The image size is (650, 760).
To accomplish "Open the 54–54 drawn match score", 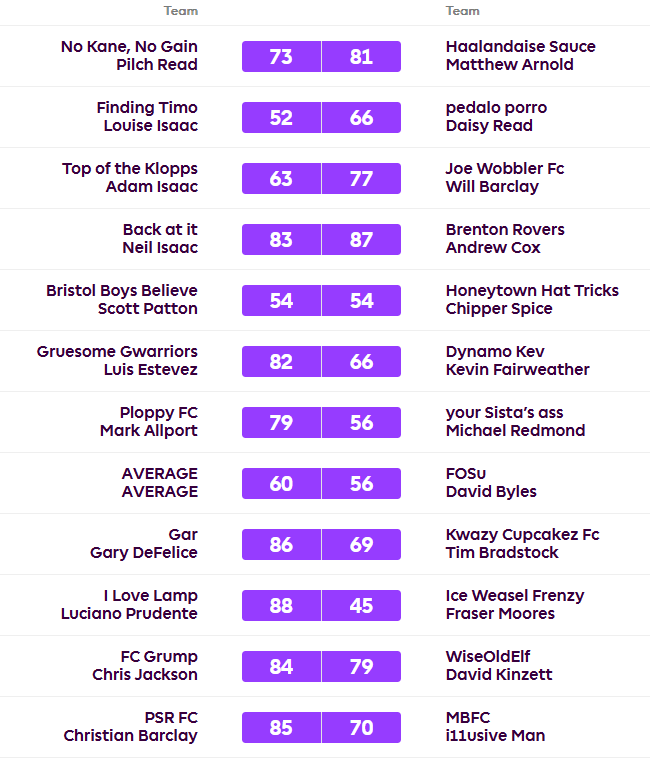I will tap(321, 301).
